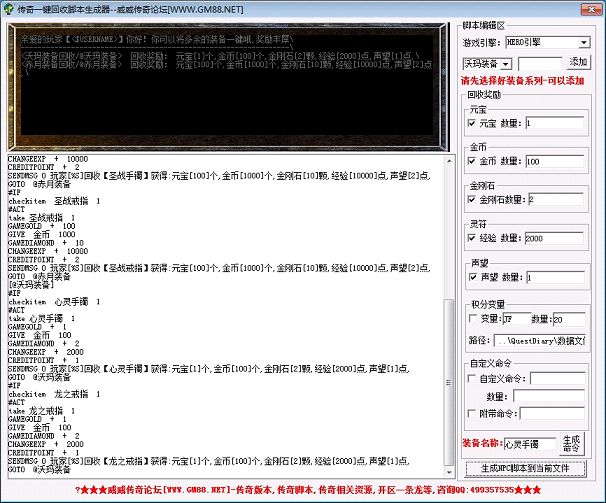Viewport: 606px width, 503px height.
Task: Enable the 自定义命令 checkbox
Action: pyautogui.click(x=472, y=379)
